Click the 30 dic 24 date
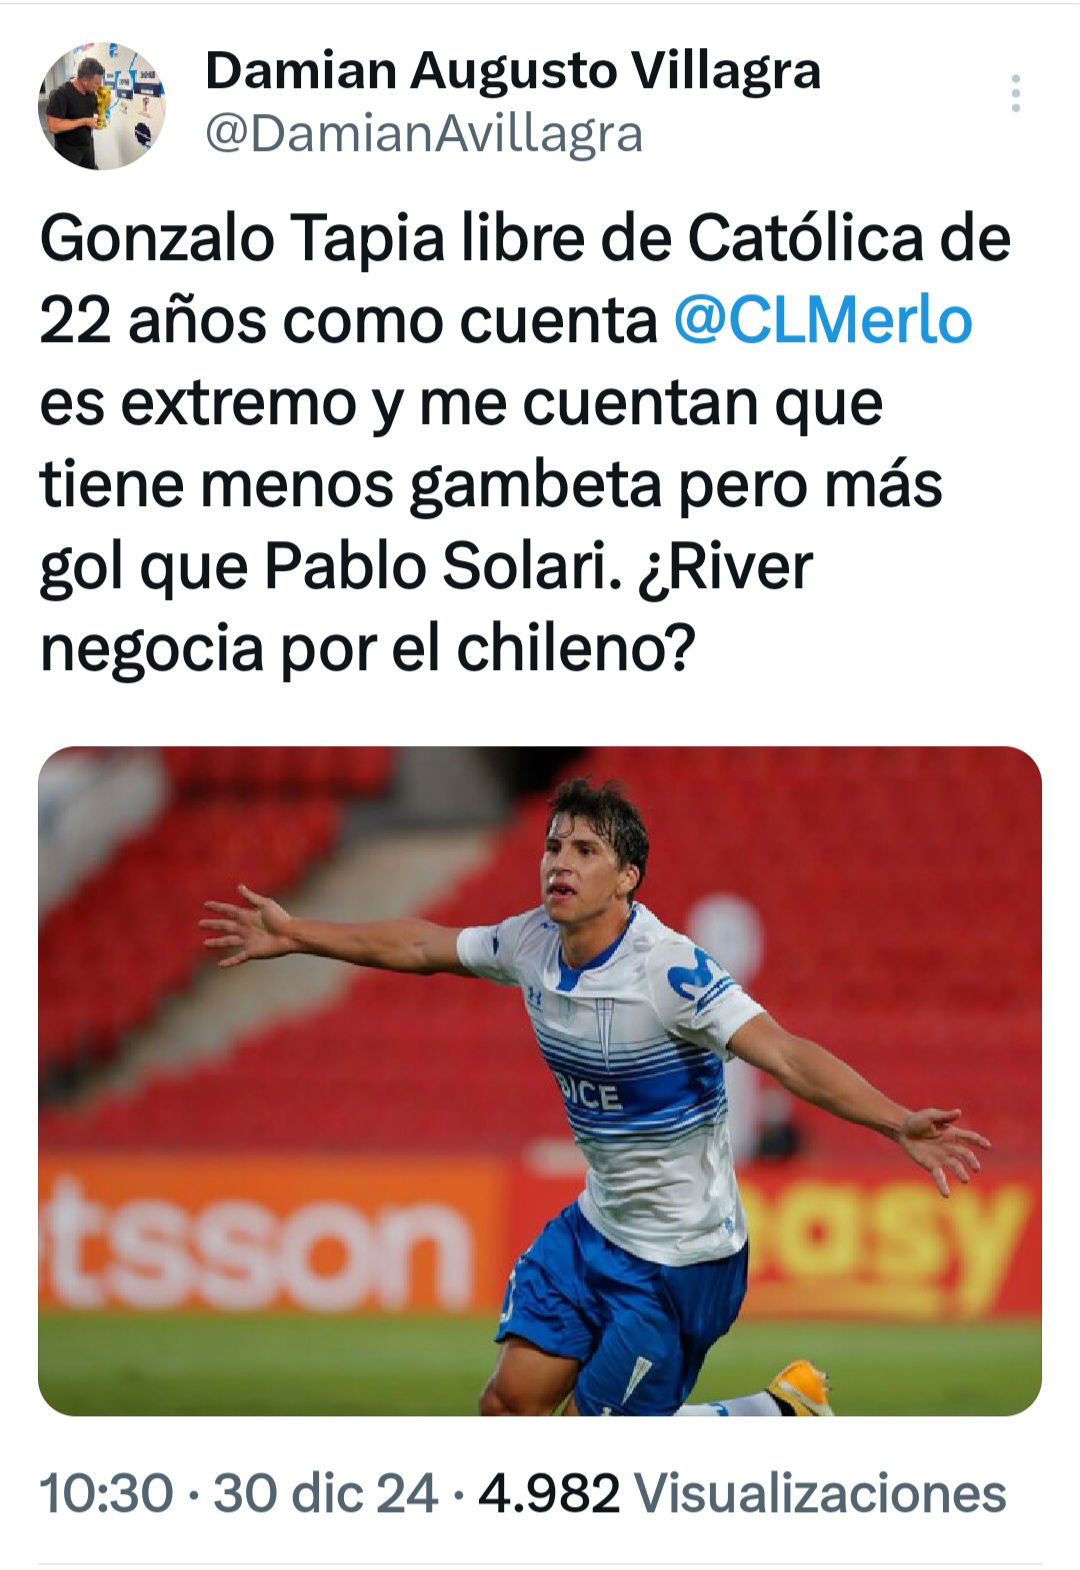This screenshot has height=1570, width=1080. coord(326,1494)
